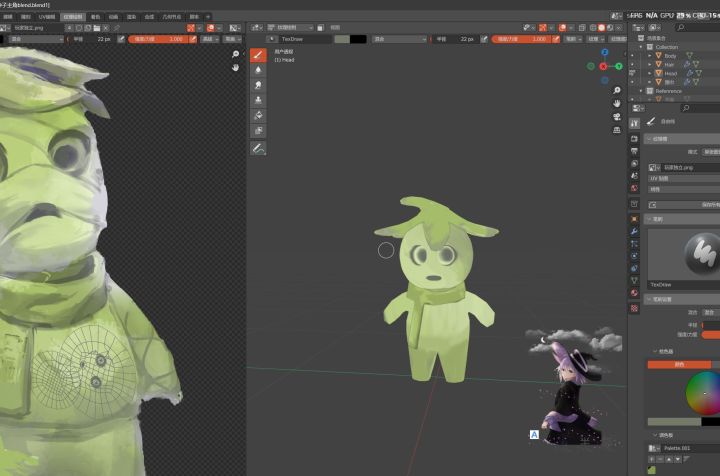The image size is (720, 476).
Task: Toggle strength pressure sensitivity in 3D viewport header
Action: click(x=556, y=39)
